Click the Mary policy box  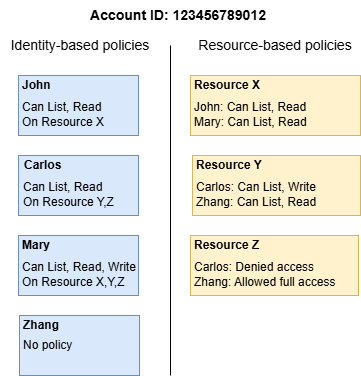[x=78, y=265]
